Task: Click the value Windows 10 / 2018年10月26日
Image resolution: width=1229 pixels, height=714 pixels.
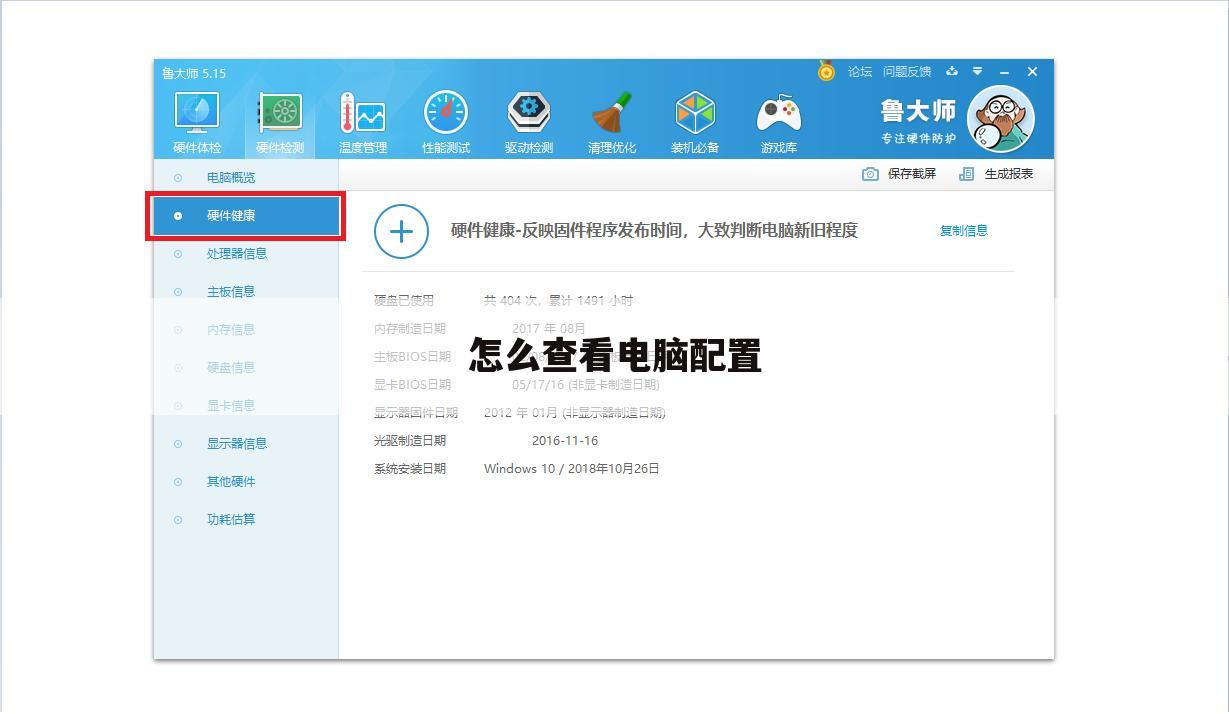Action: click(572, 468)
